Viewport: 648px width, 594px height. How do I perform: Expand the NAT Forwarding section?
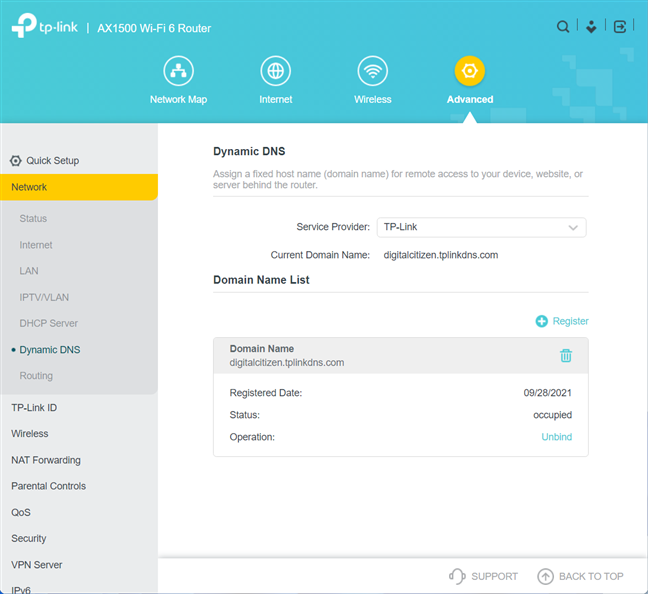46,460
